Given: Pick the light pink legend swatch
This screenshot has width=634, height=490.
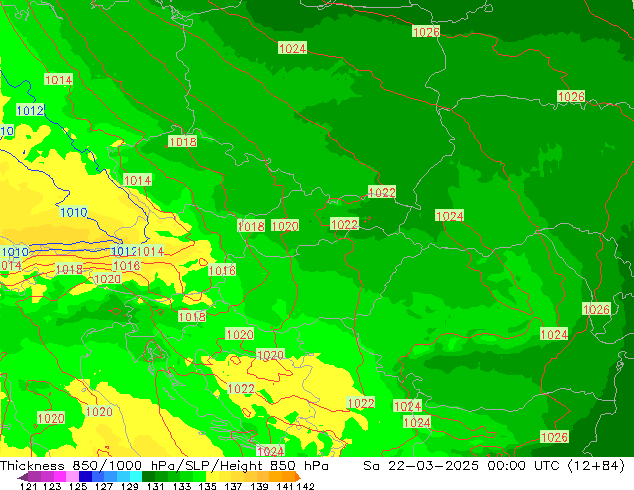Looking at the screenshot, I should tap(72, 477).
